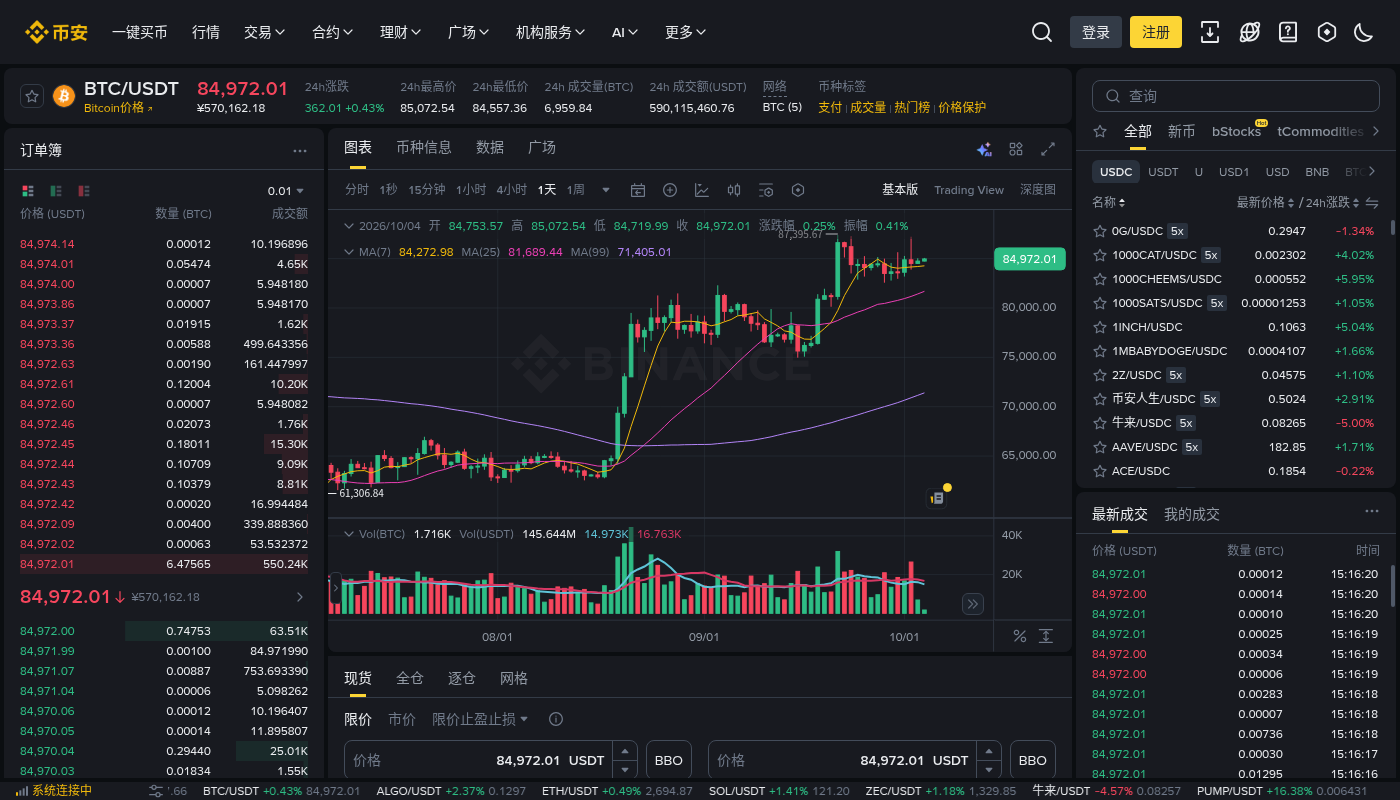Image resolution: width=1400 pixels, height=800 pixels.
Task: Change candlestick style icon
Action: pyautogui.click(x=734, y=190)
